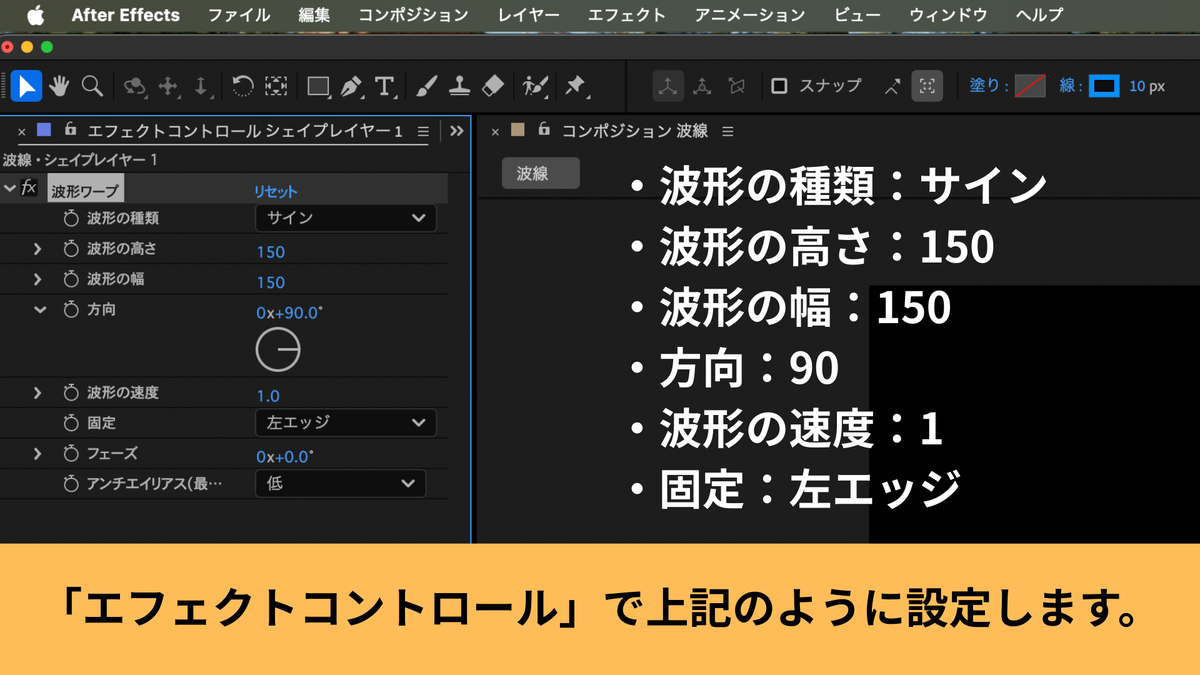Collapse the 波形ワープ effect group
1200x675 pixels.
click(x=10, y=188)
